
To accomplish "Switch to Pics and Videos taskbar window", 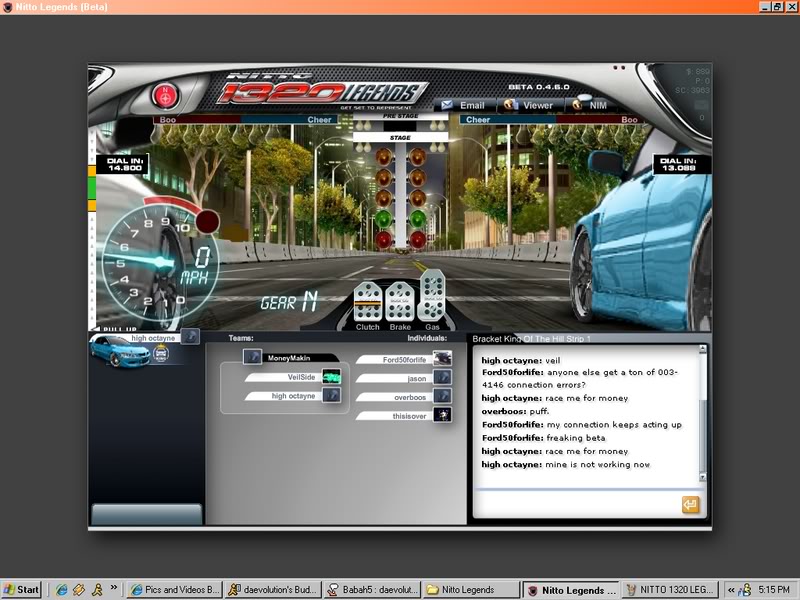I will coord(174,590).
